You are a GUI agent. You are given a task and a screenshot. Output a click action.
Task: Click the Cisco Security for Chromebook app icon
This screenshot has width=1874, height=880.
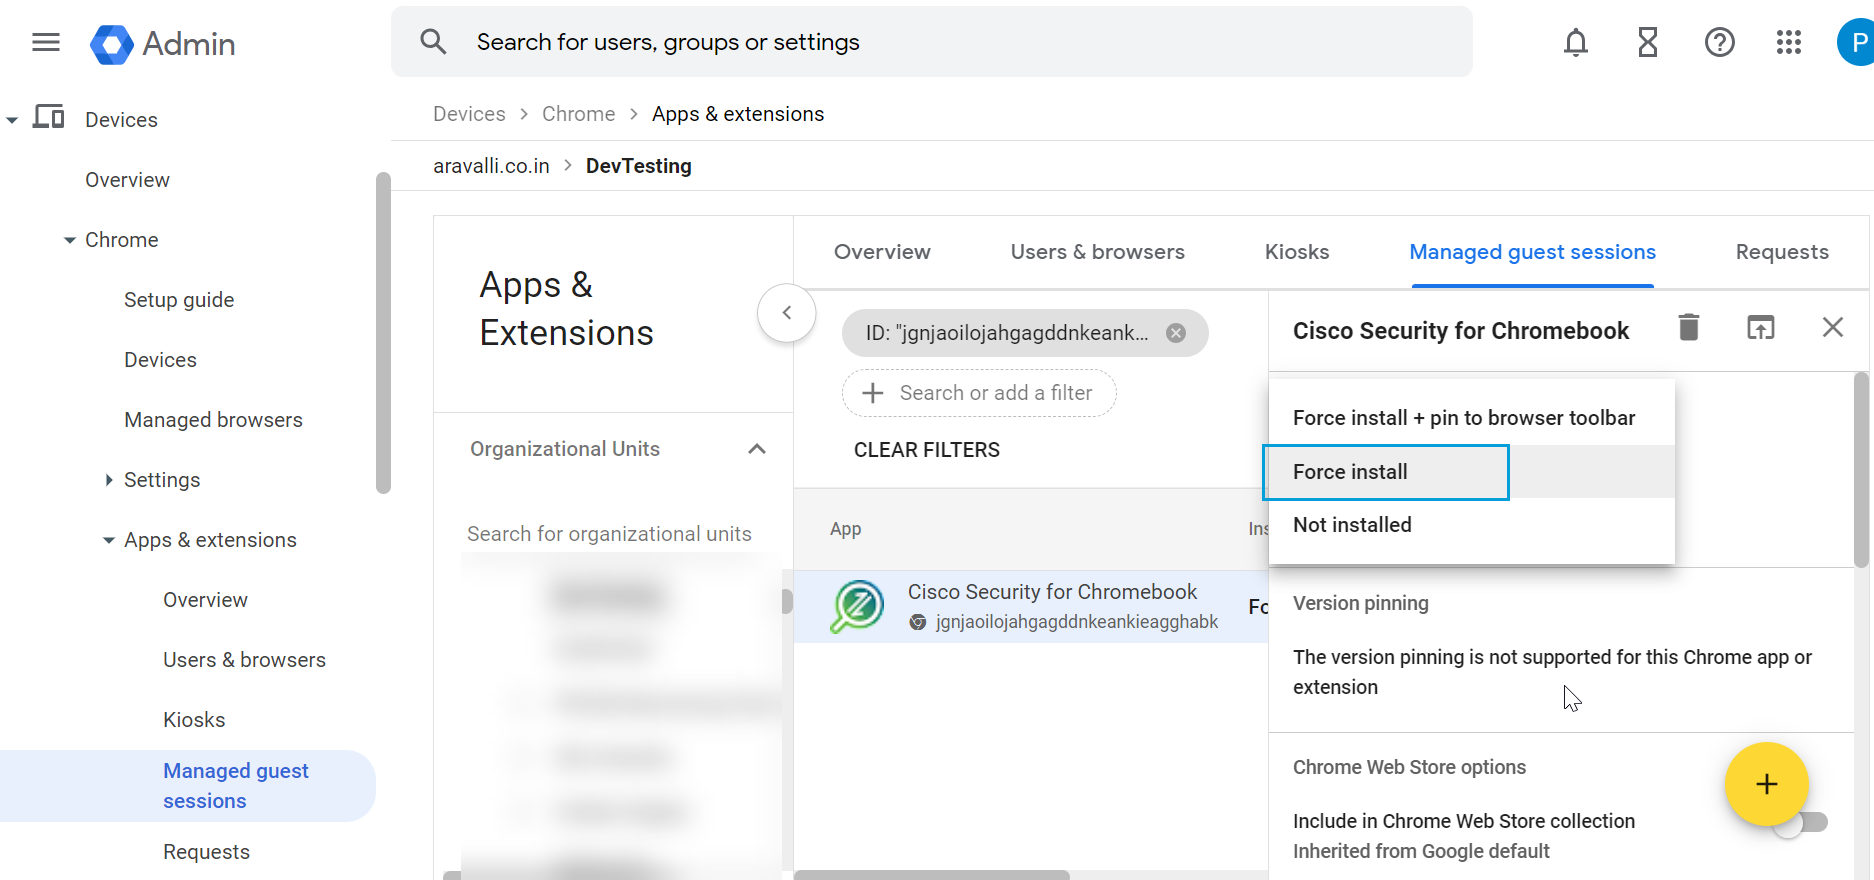point(857,607)
